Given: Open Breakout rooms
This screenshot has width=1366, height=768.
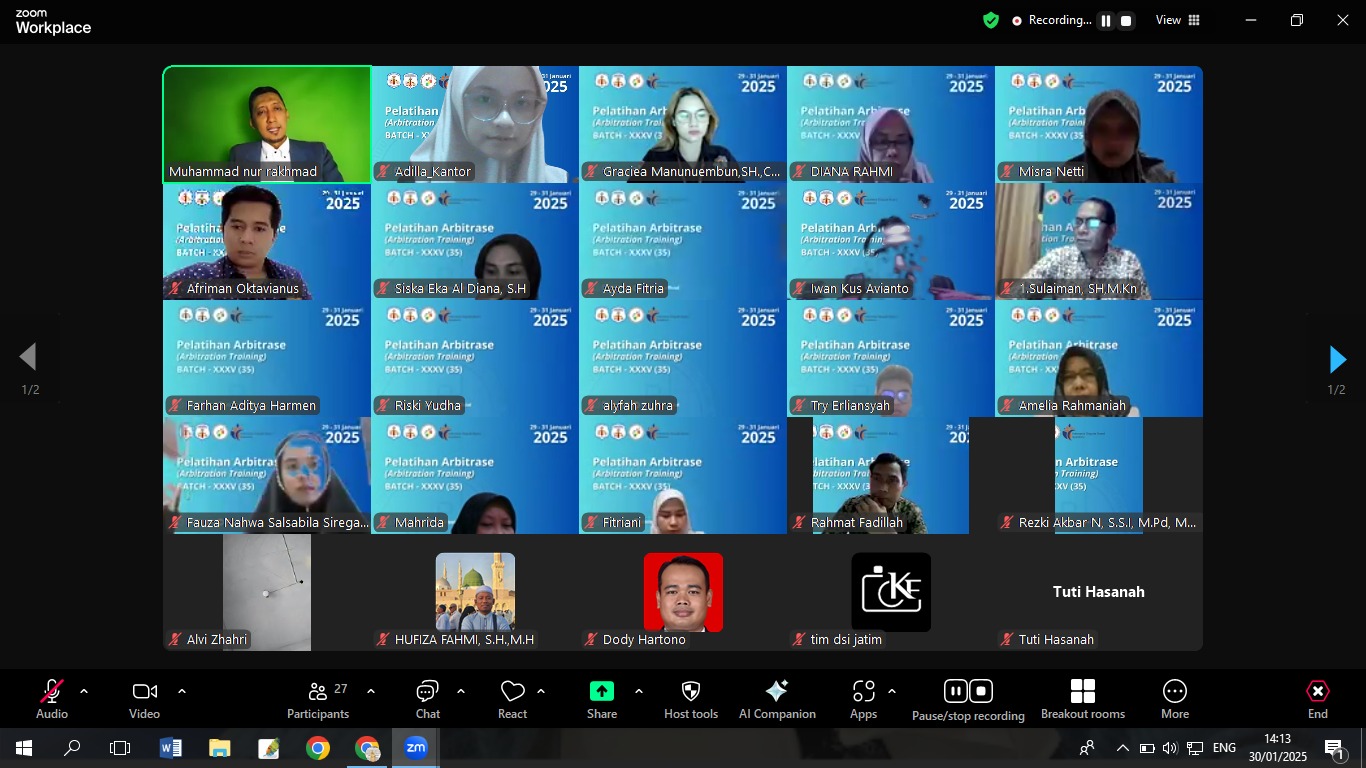Looking at the screenshot, I should tap(1082, 698).
